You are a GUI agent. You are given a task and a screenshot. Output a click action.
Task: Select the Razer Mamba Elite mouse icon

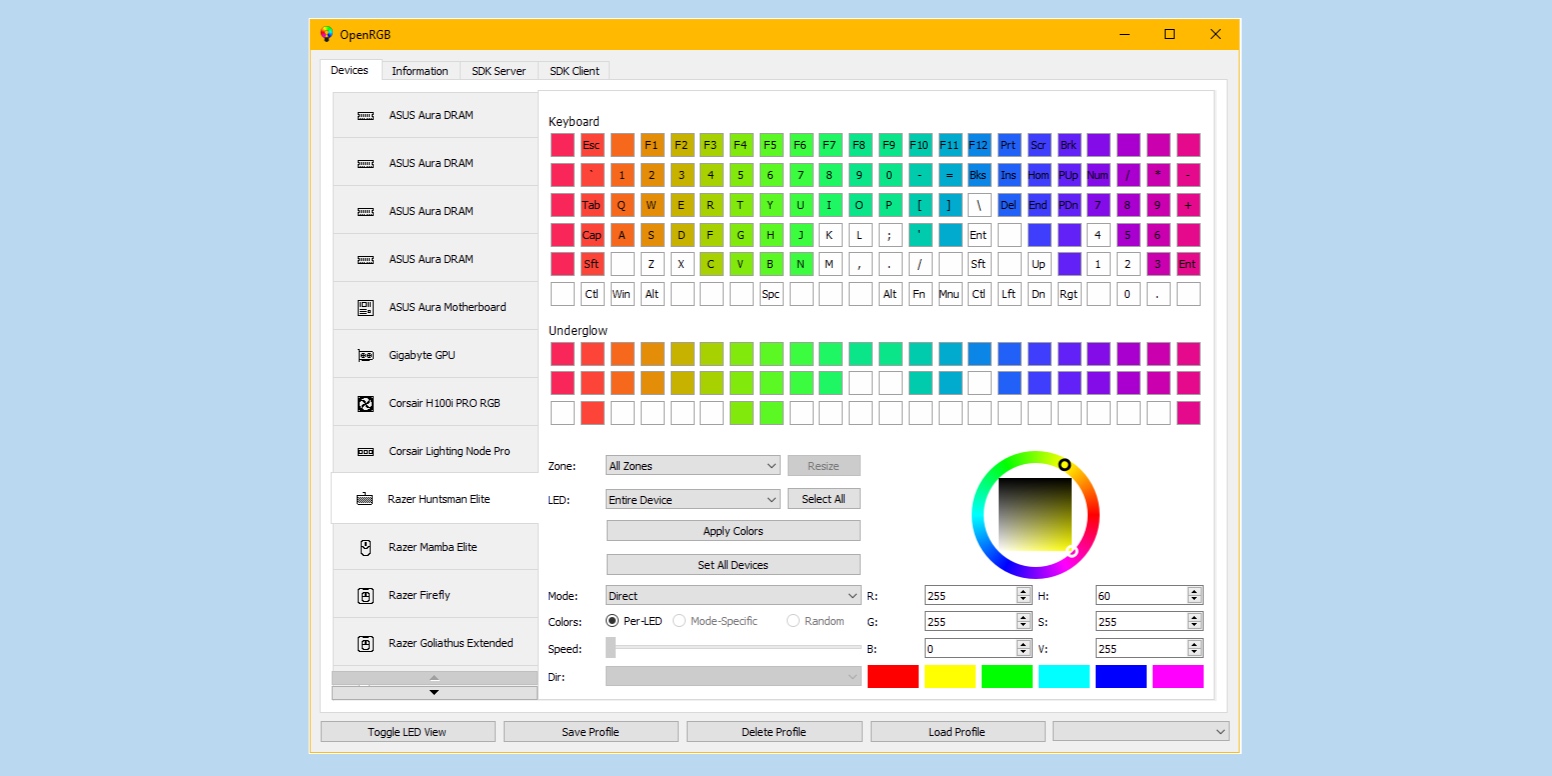point(366,547)
